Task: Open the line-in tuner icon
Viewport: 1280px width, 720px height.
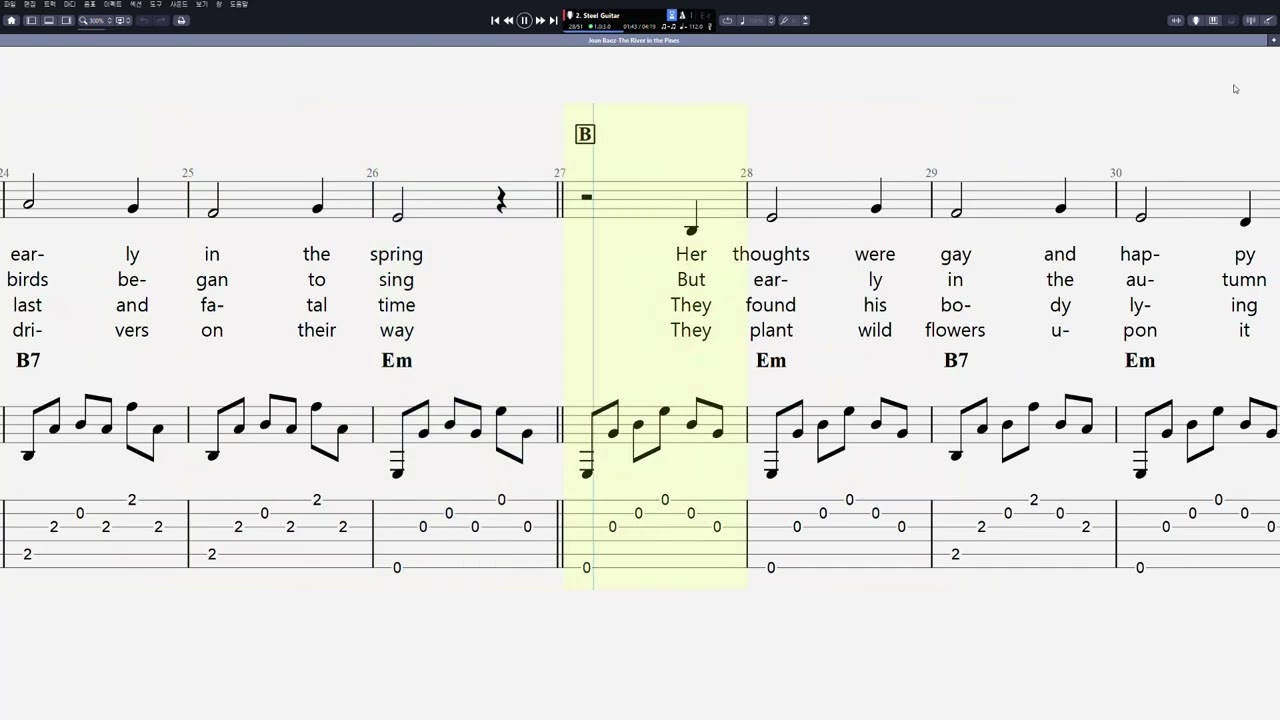Action: point(785,20)
